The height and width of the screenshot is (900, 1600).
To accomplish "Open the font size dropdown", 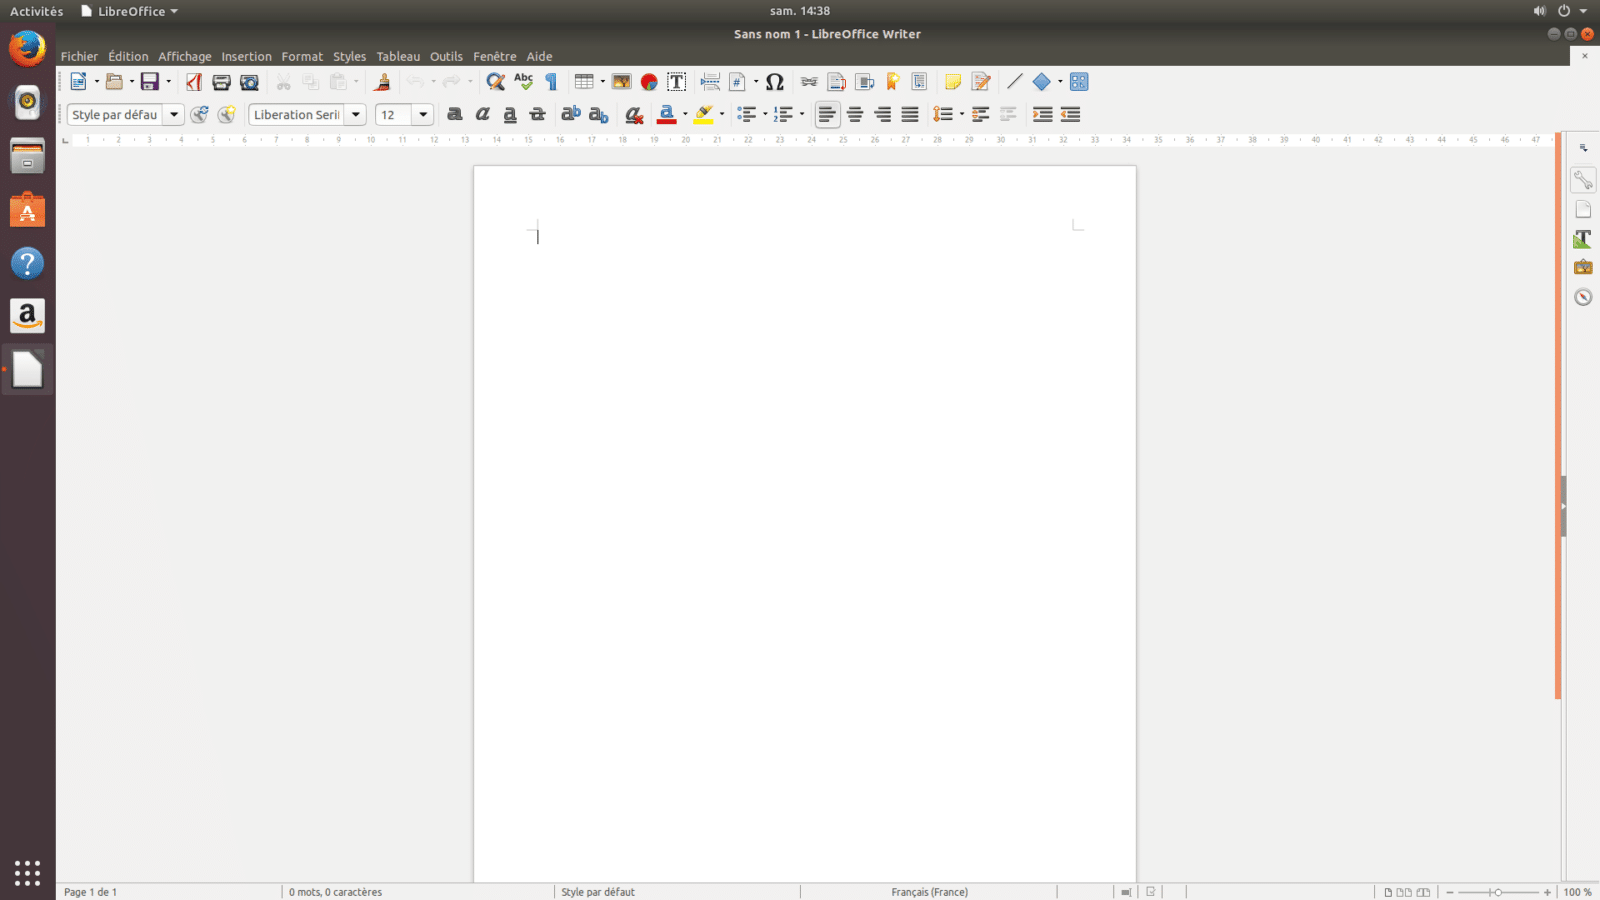I will point(423,115).
